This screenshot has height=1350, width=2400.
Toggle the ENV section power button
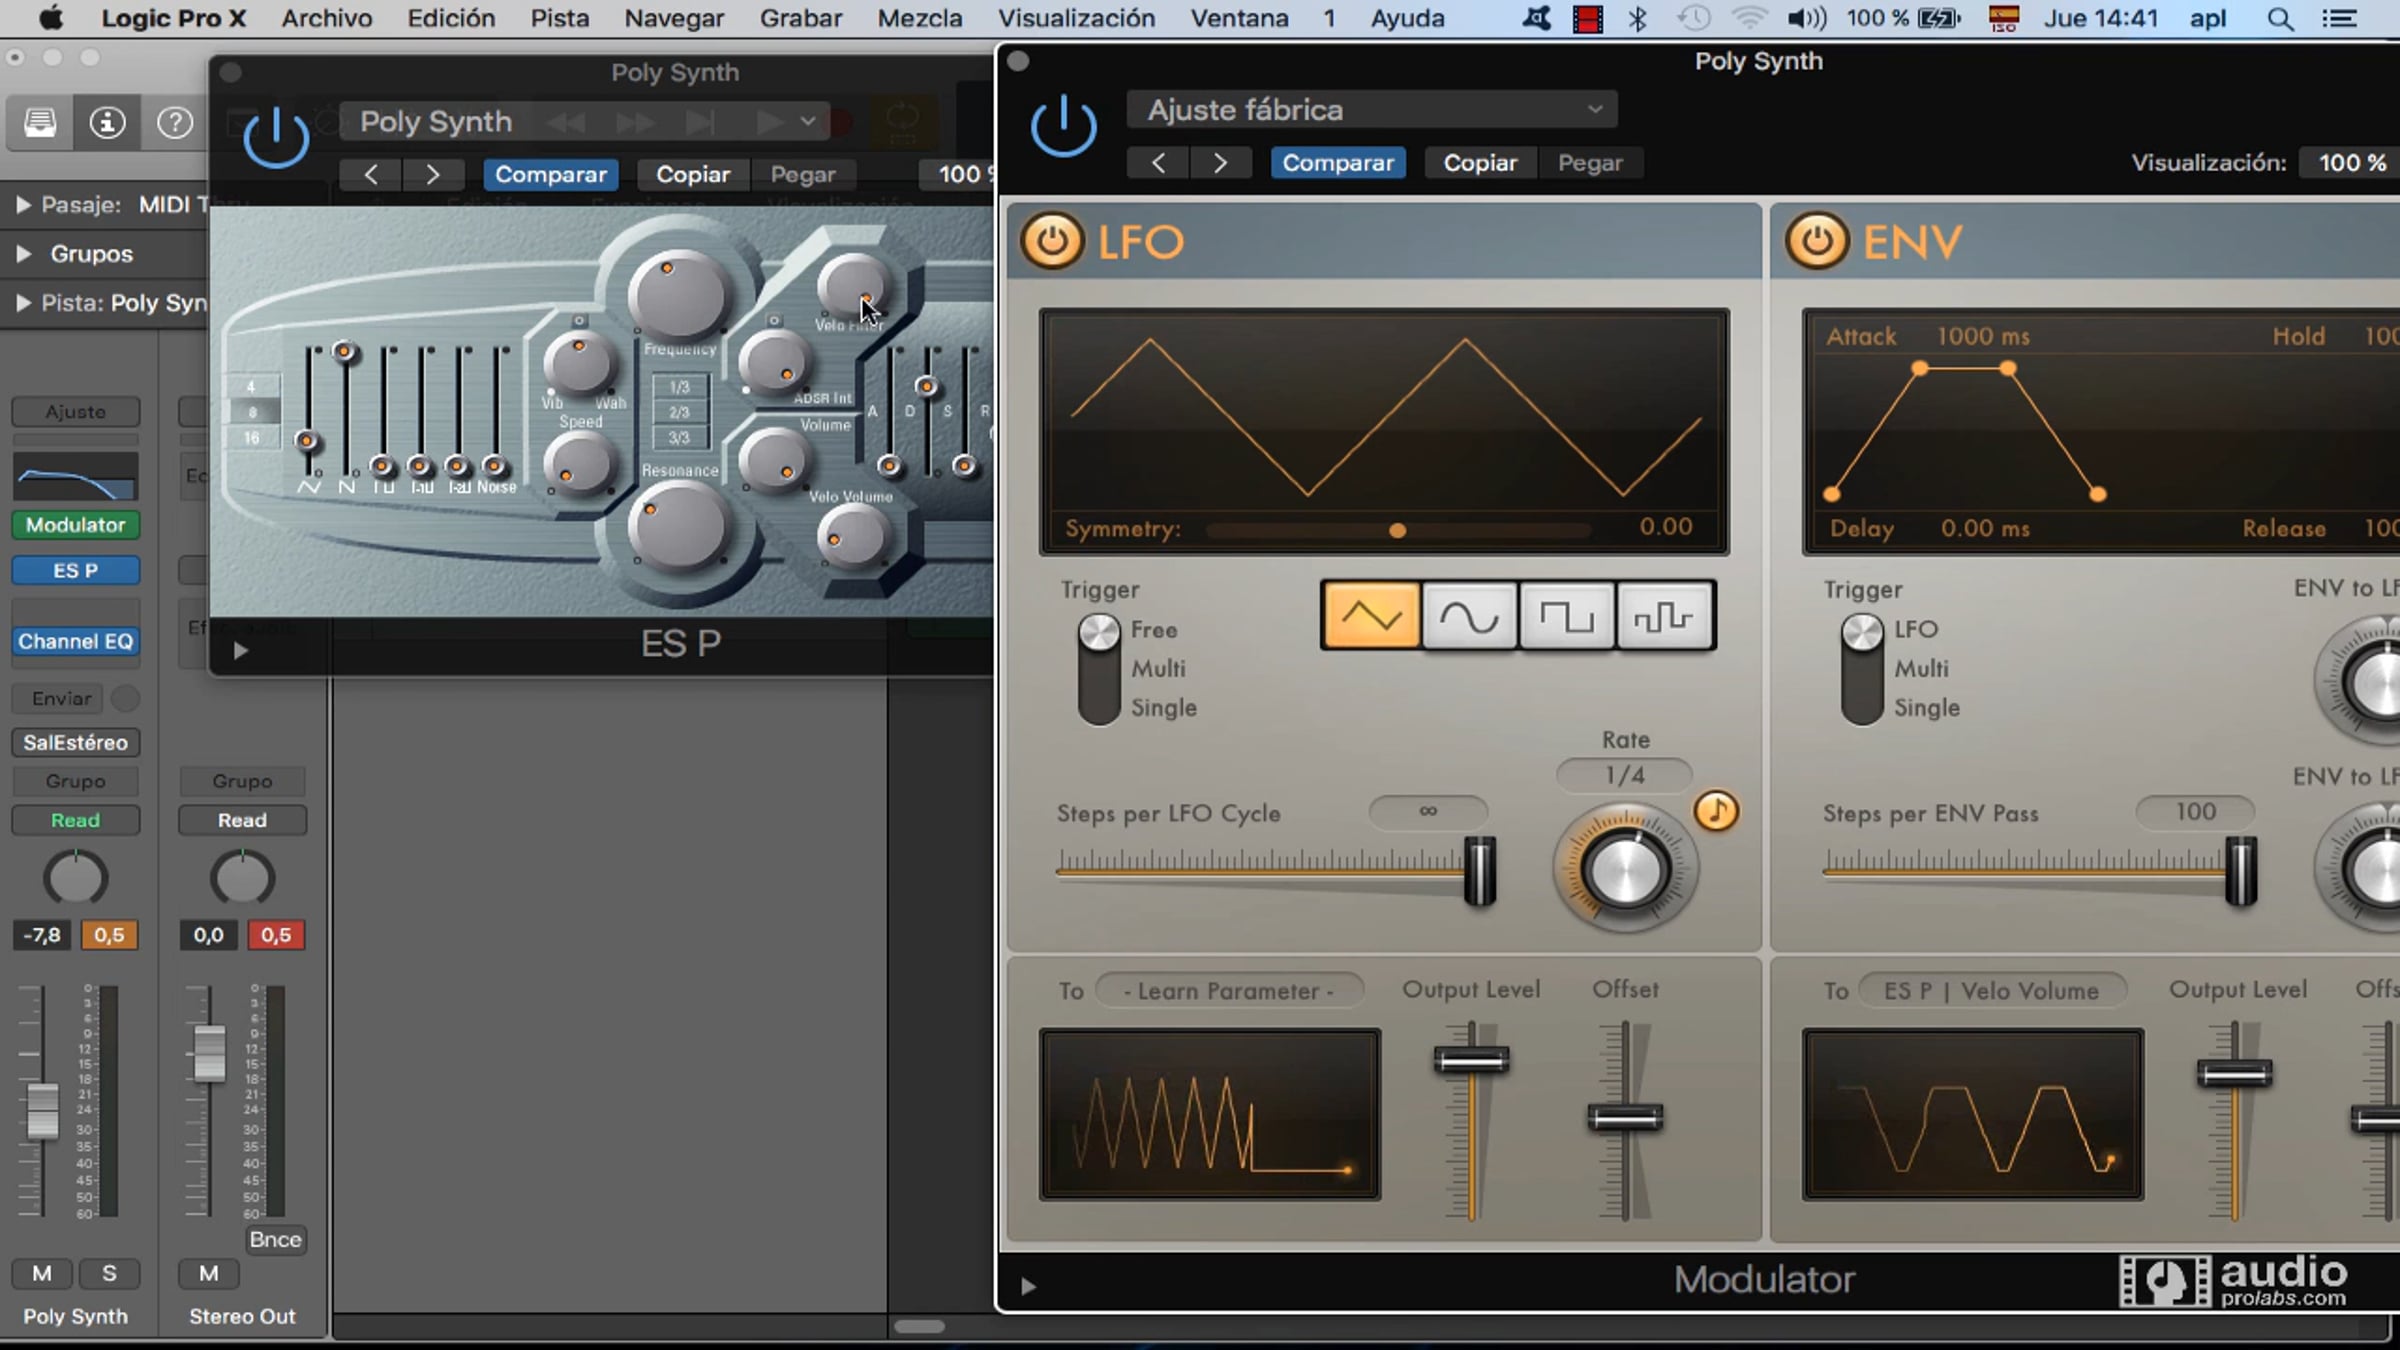coord(1816,241)
